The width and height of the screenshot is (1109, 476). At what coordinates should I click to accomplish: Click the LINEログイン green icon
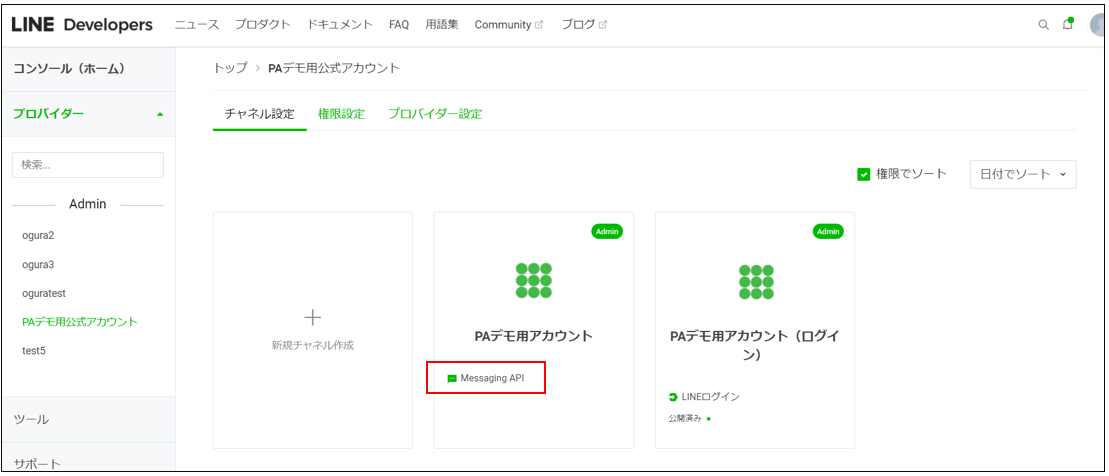(673, 397)
